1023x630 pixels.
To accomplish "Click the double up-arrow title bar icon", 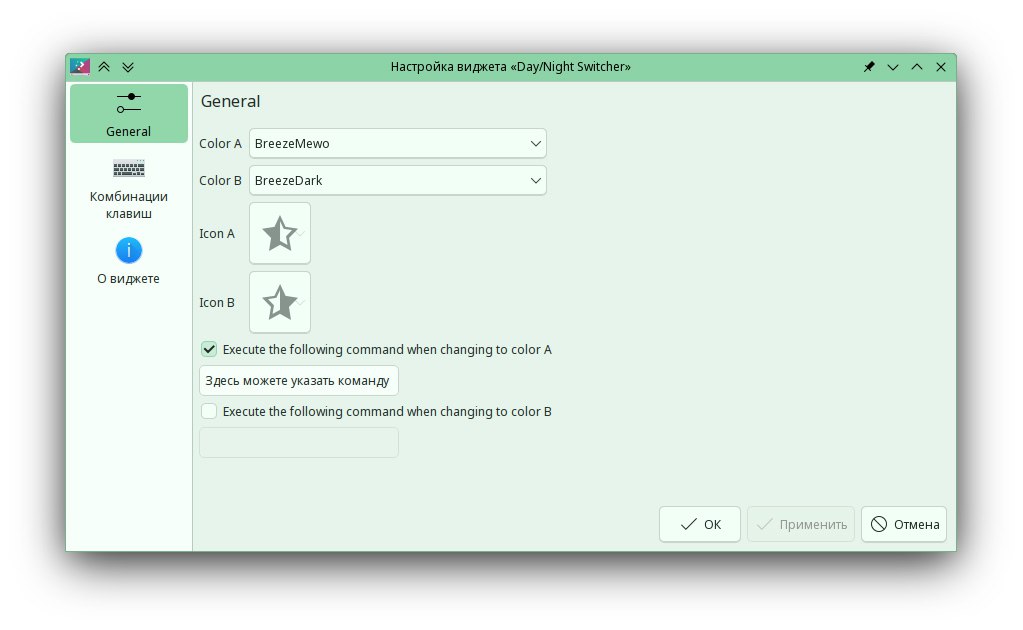I will point(104,67).
